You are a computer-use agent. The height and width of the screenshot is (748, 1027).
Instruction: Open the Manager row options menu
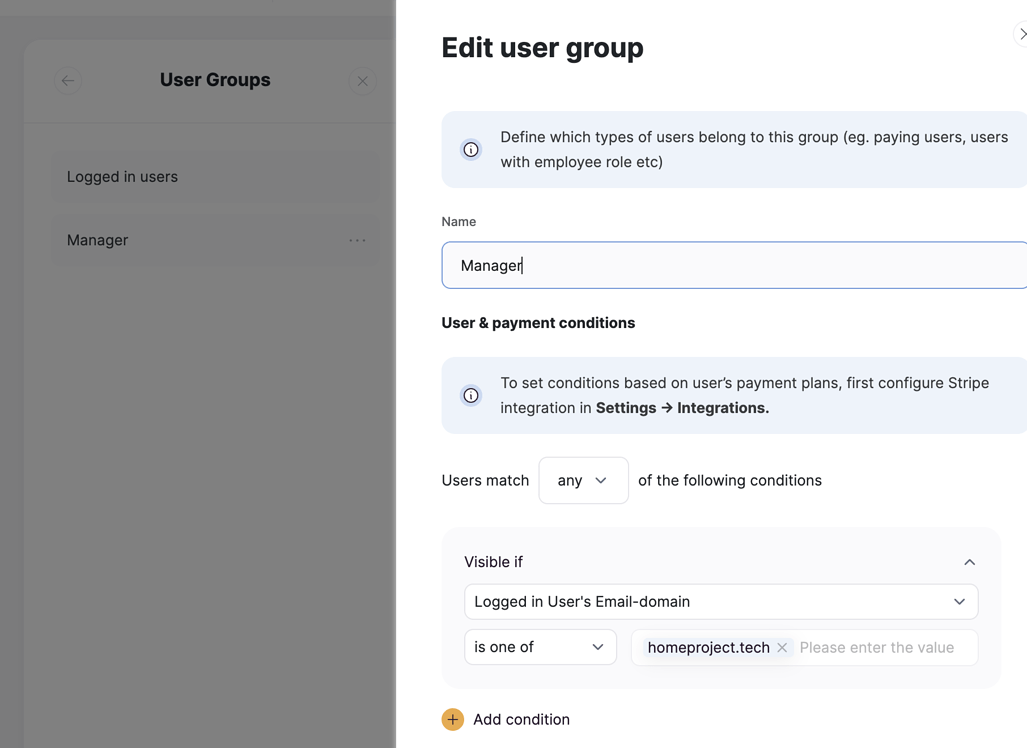tap(357, 240)
